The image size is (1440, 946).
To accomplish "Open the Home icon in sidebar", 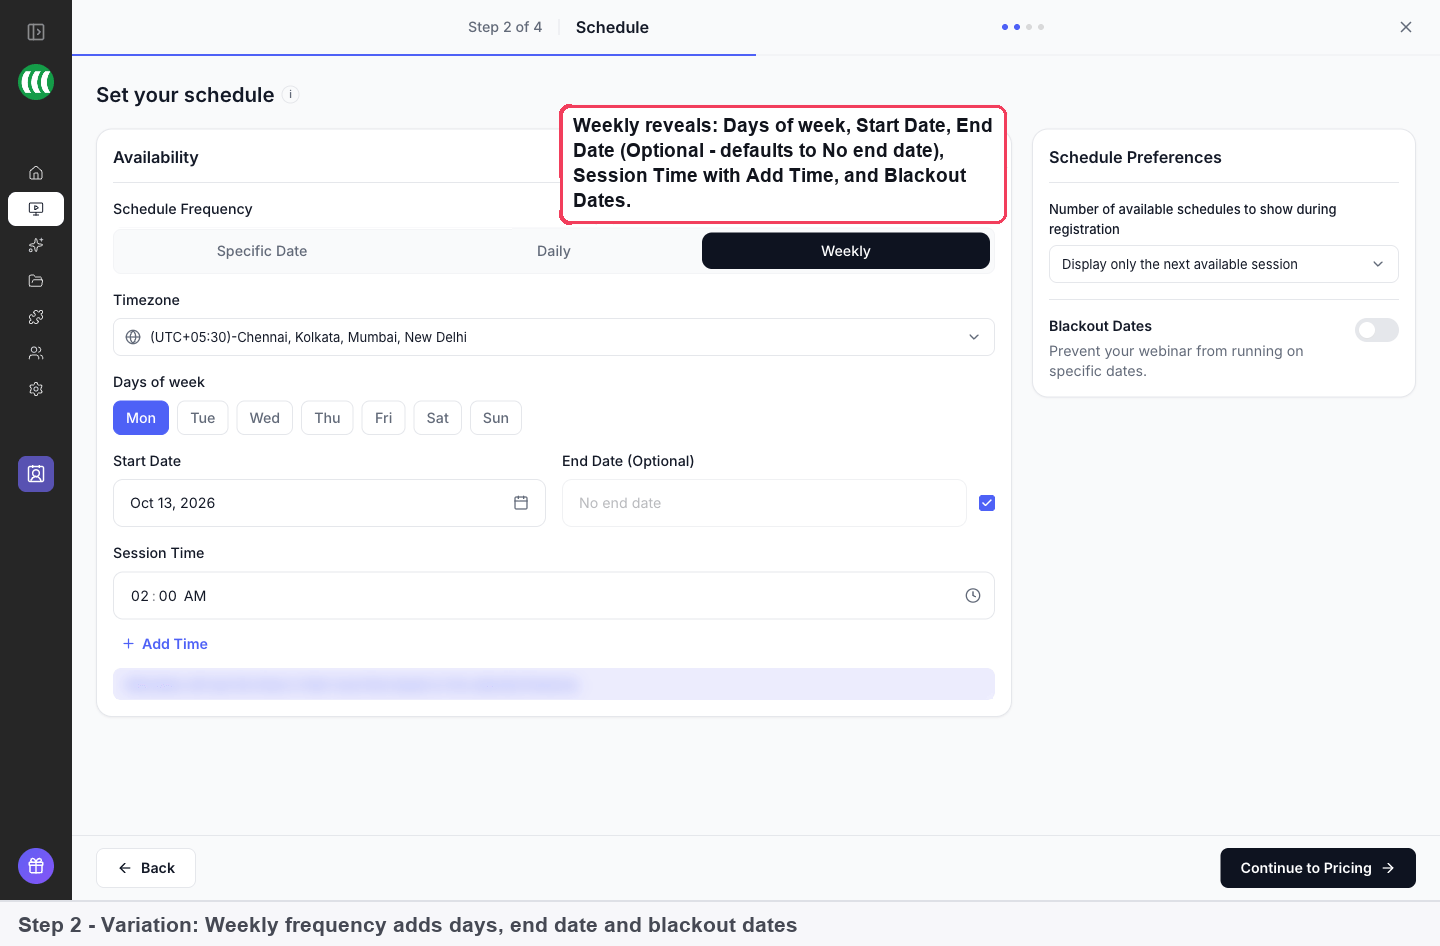I will [x=36, y=173].
